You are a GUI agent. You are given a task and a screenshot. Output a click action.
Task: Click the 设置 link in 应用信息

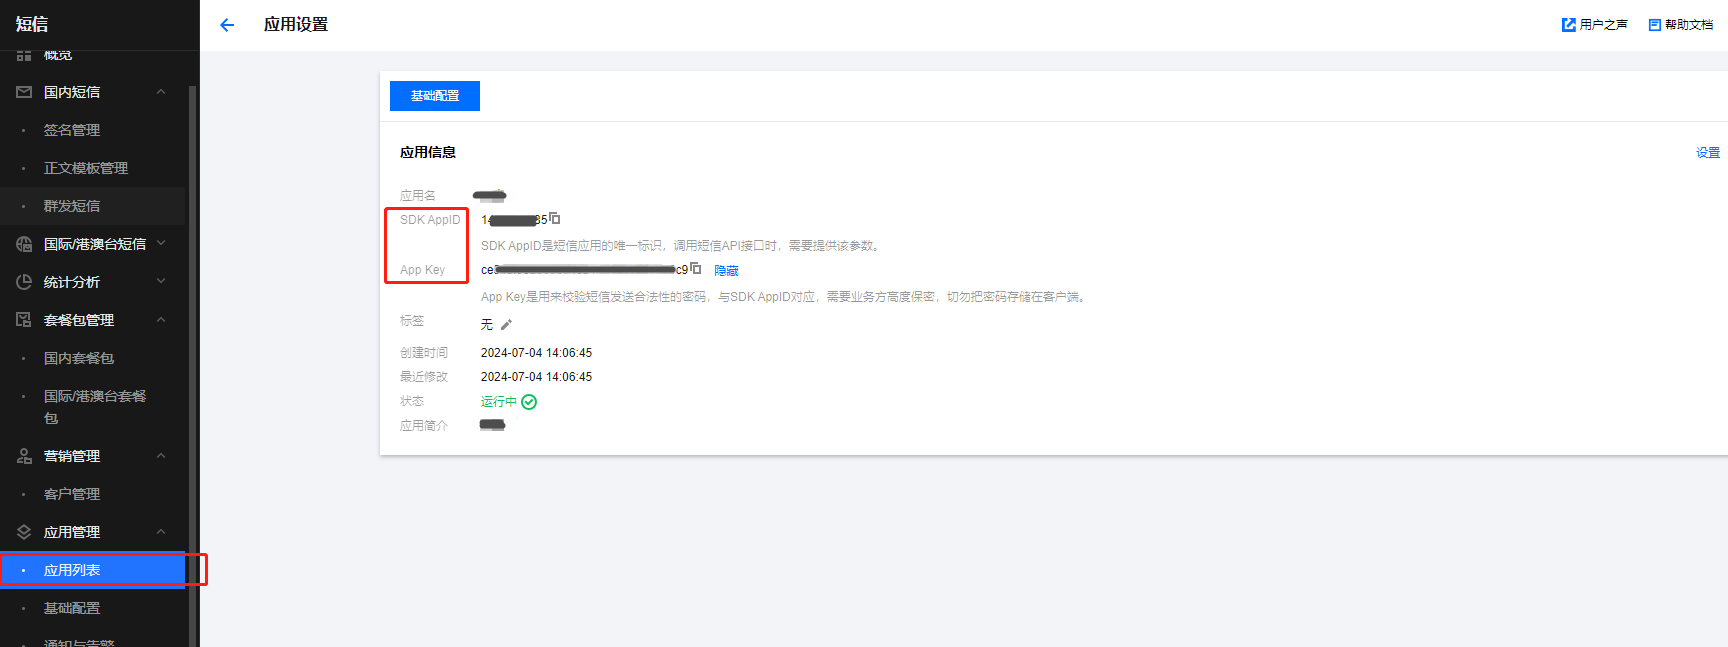pos(1707,153)
